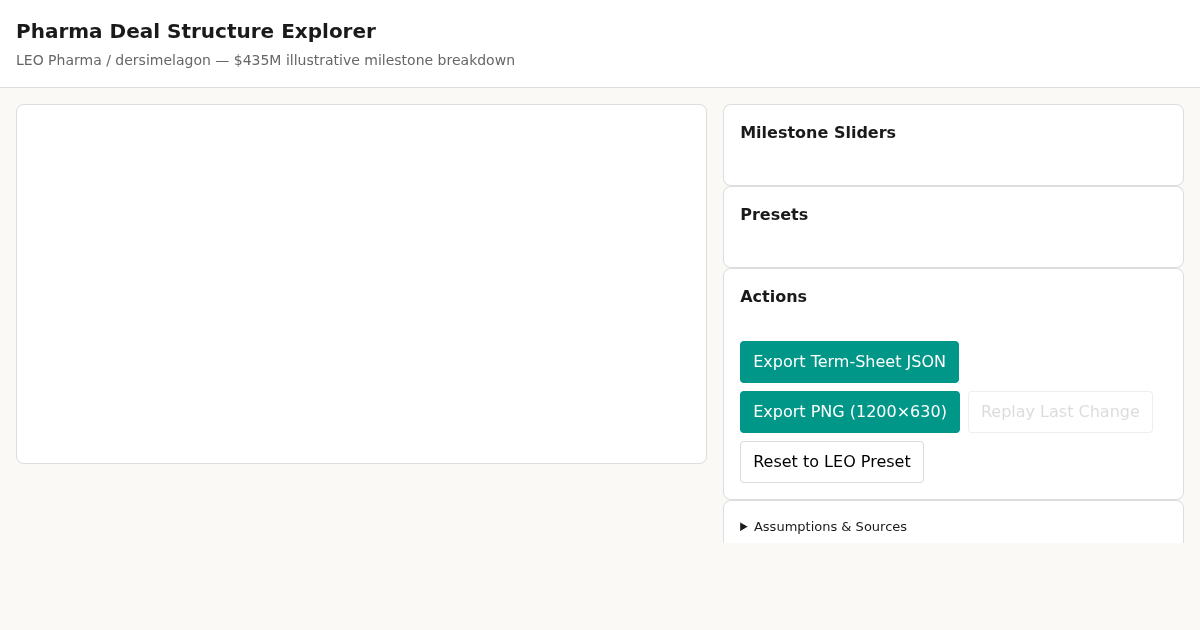Reset to LEO Preset
Viewport: 1200px width, 630px height.
coord(832,462)
